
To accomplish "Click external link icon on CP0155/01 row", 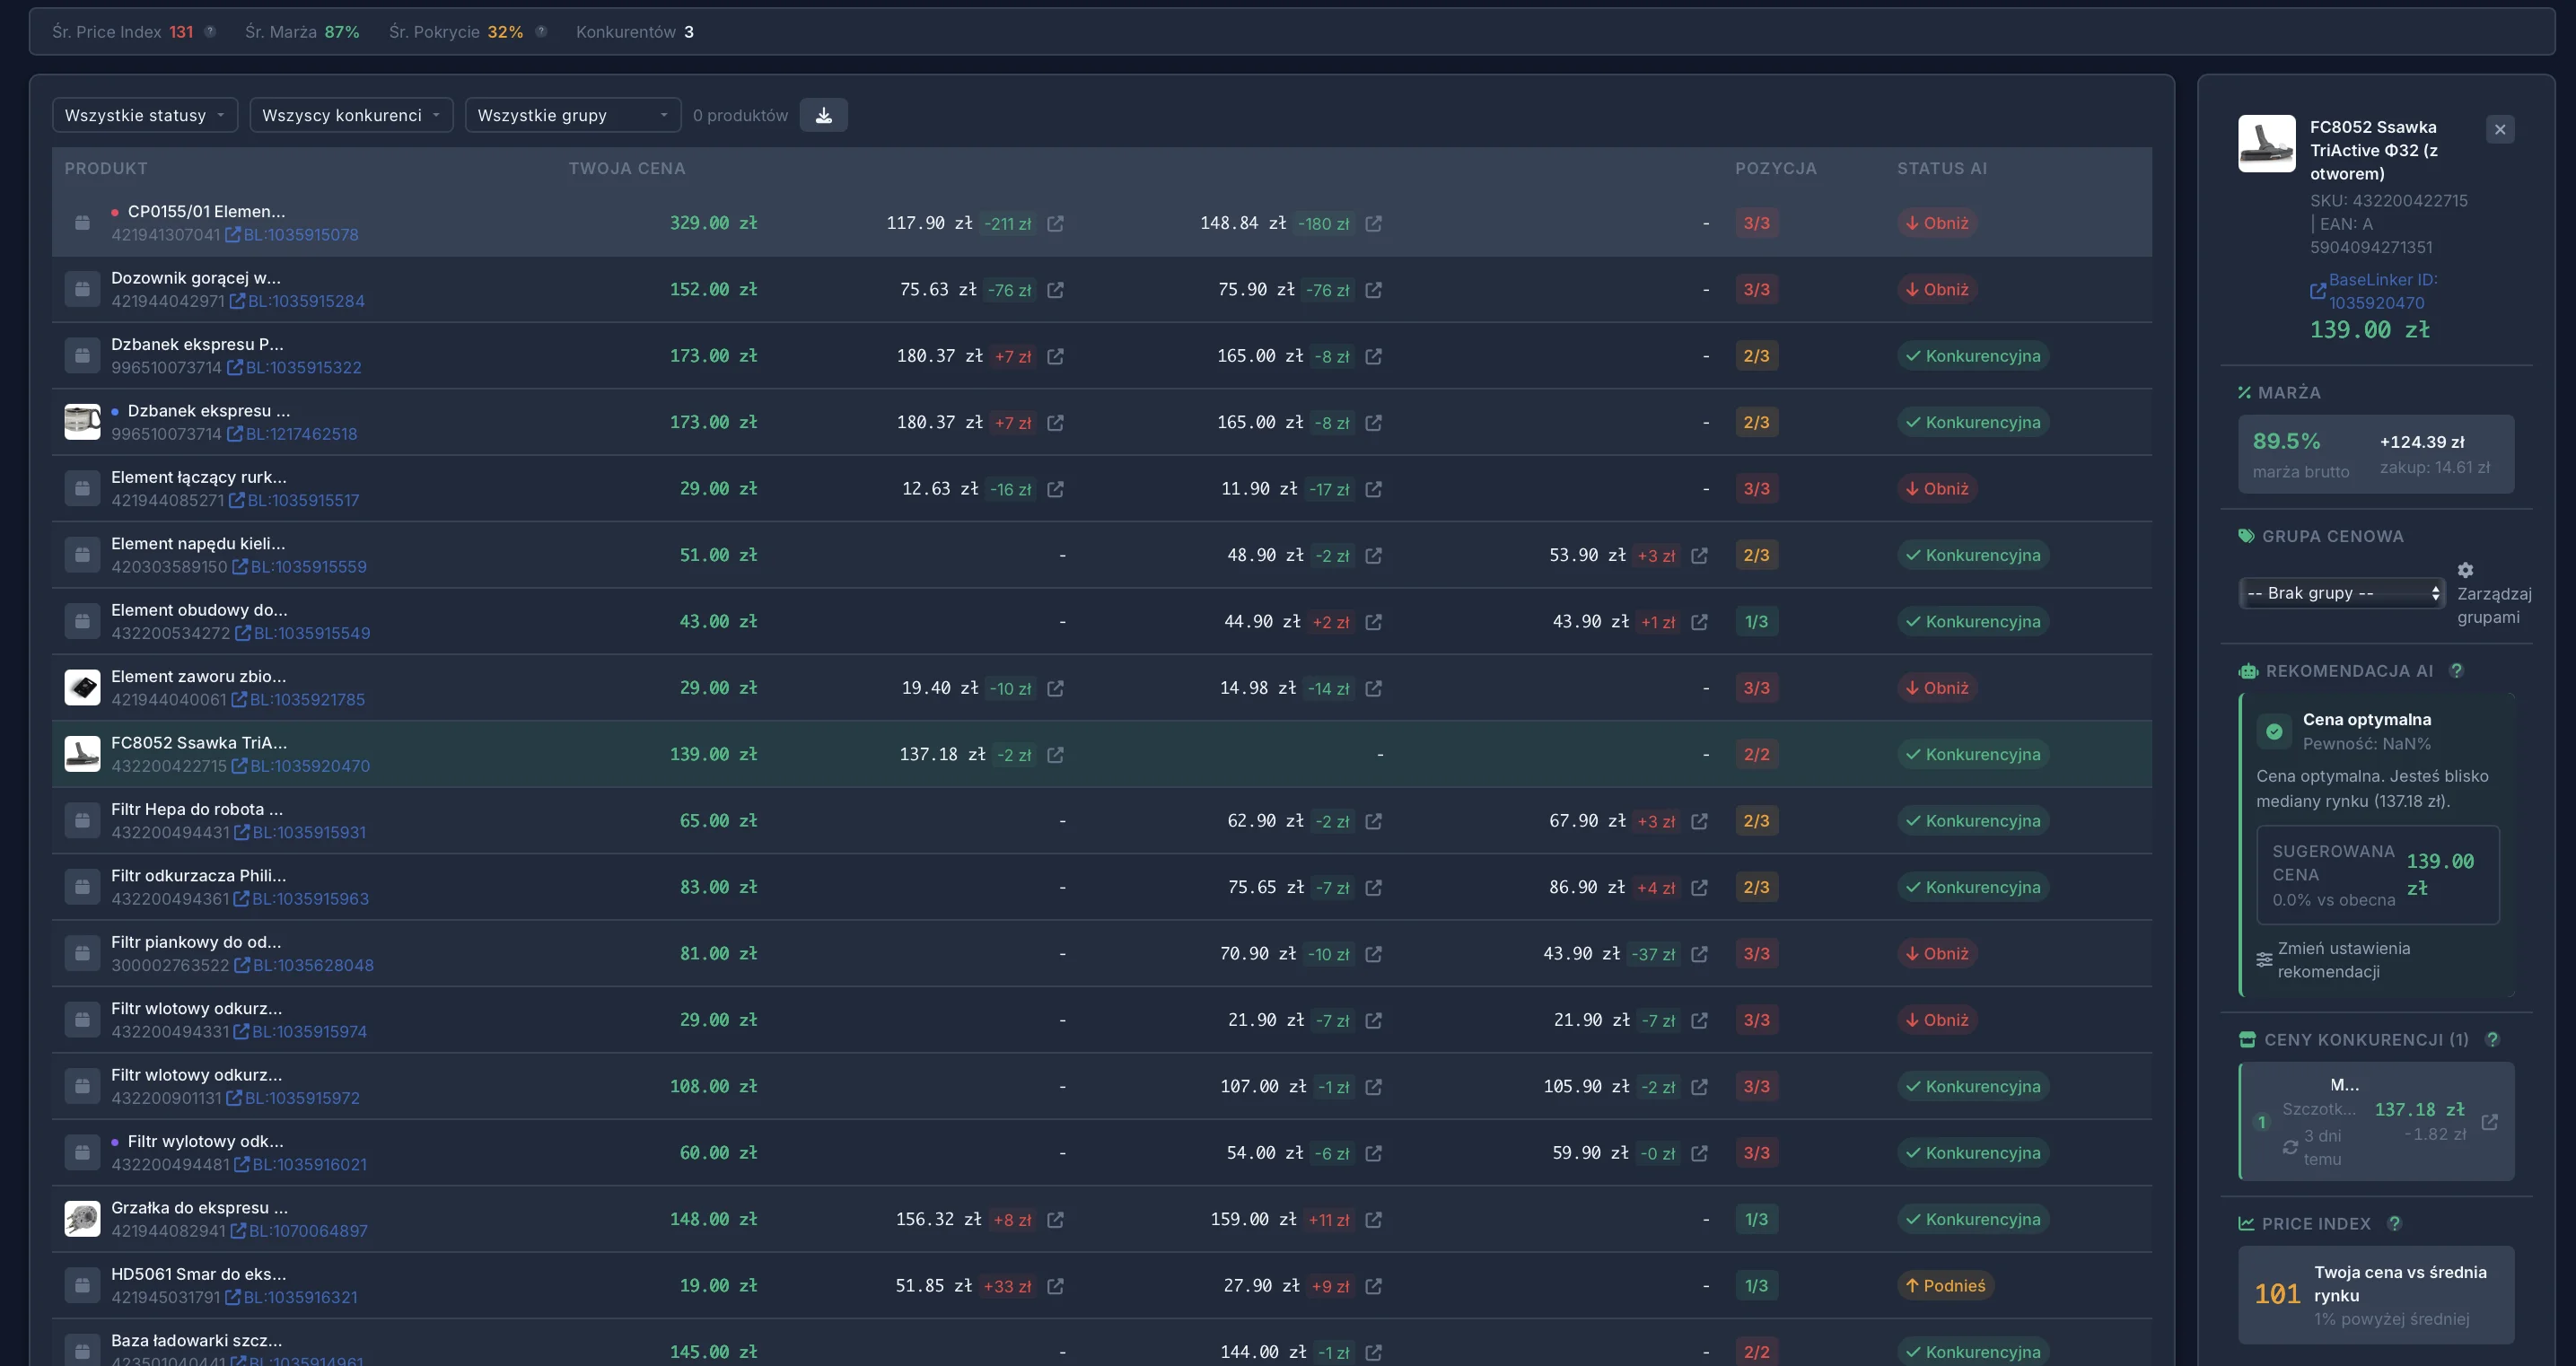I will pyautogui.click(x=1056, y=224).
